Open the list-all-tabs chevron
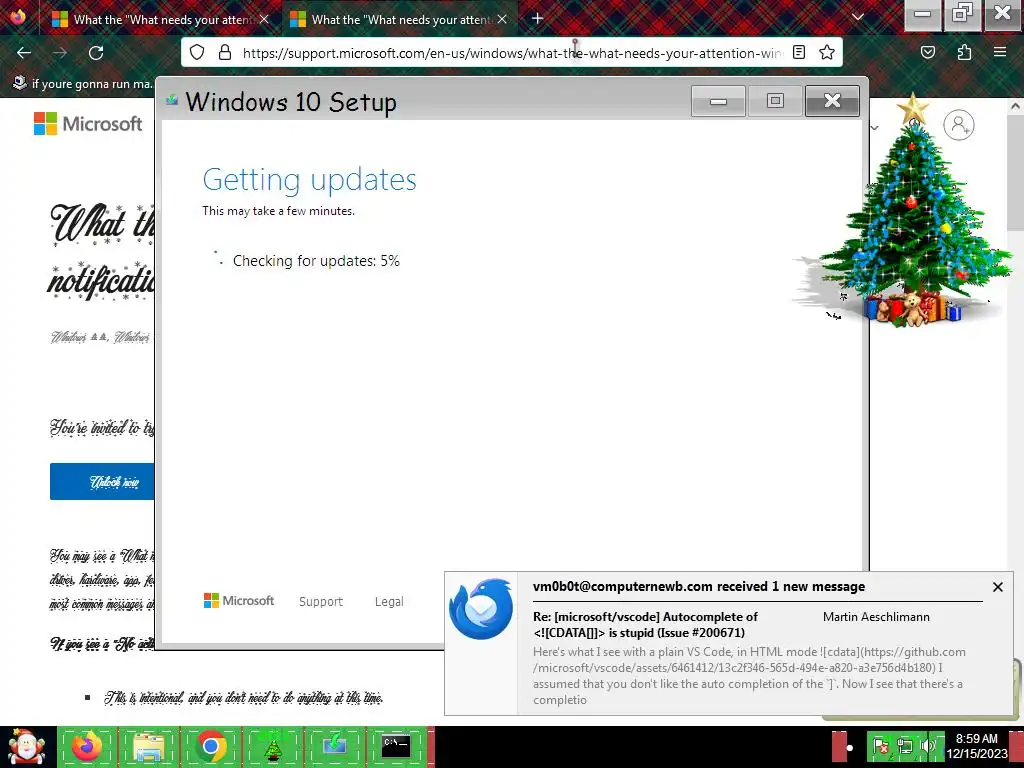This screenshot has width=1024, height=768. tap(858, 18)
